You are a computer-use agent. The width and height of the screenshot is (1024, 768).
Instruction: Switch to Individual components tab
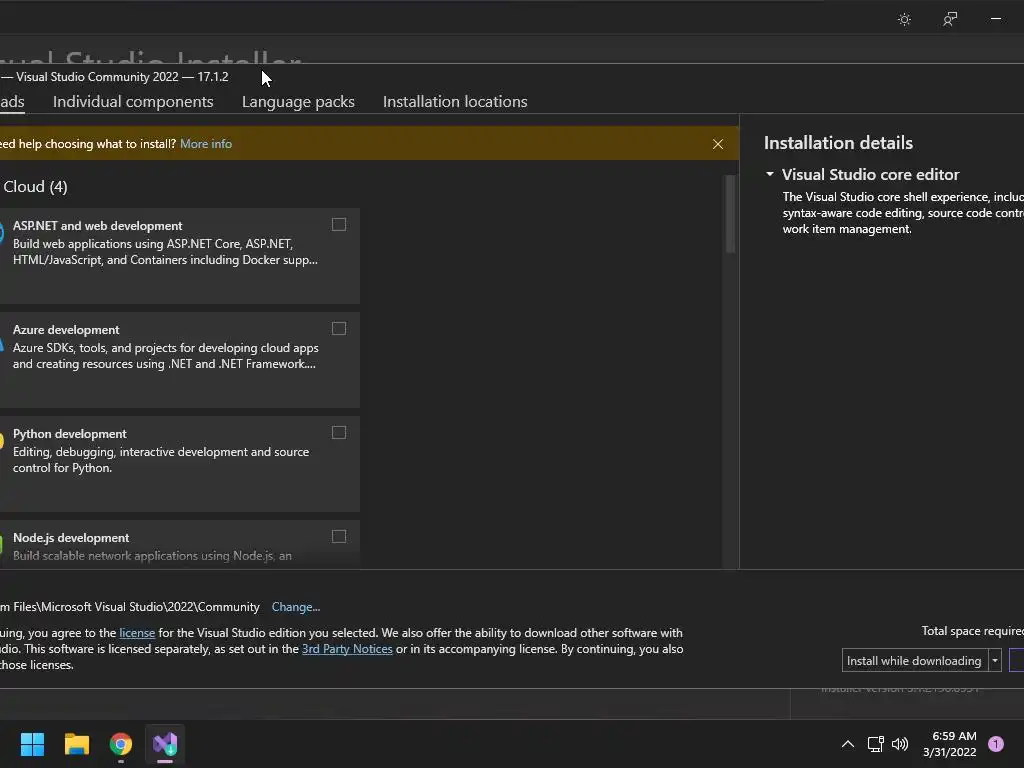[x=133, y=102]
